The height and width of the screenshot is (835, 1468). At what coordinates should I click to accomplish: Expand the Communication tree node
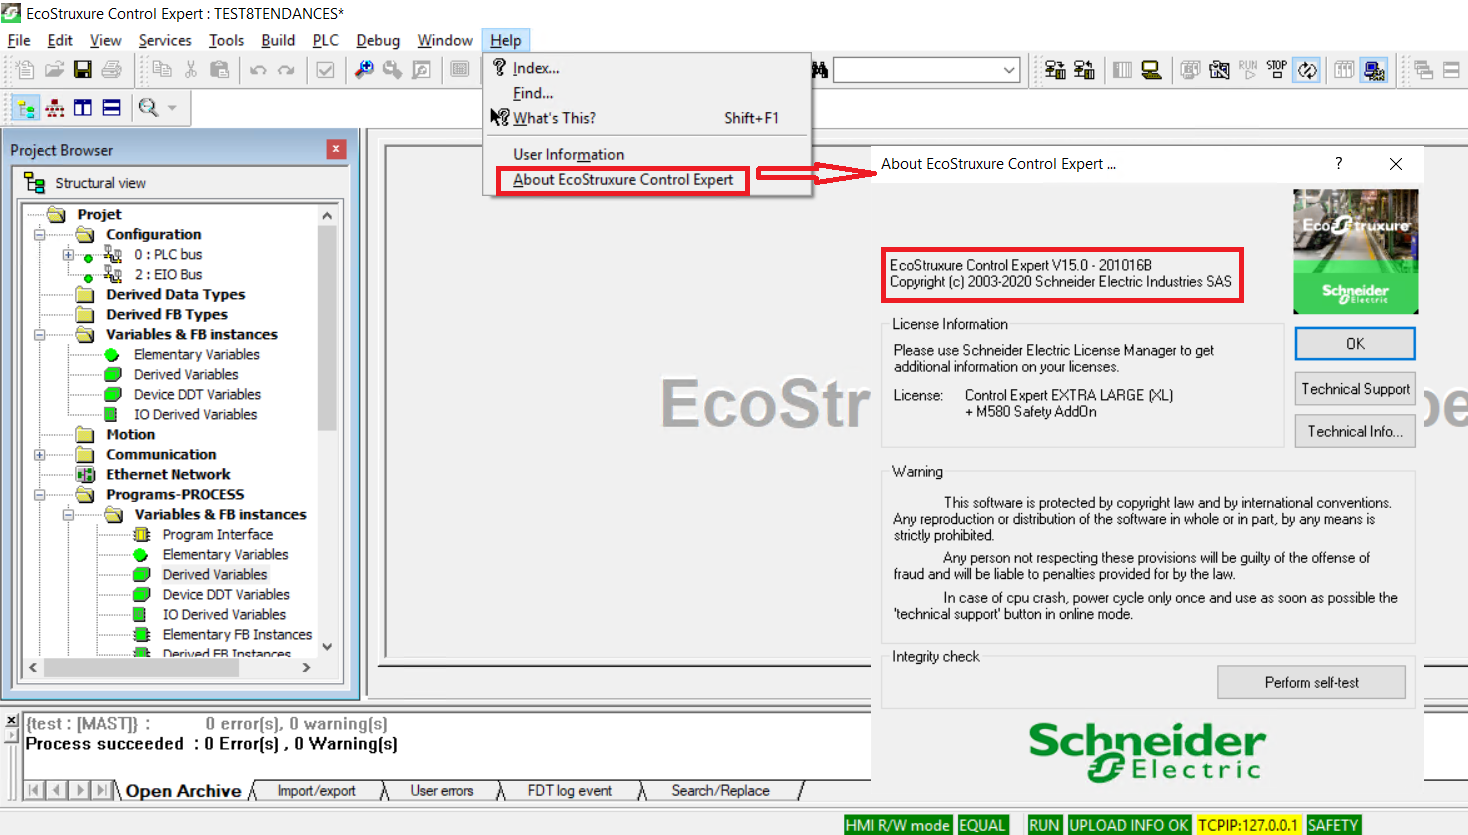tap(40, 455)
